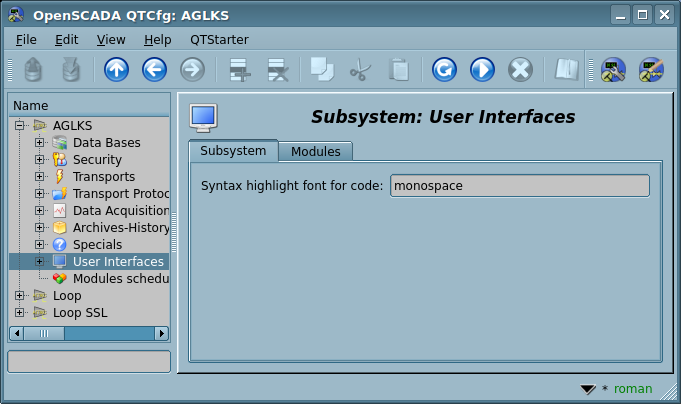Image resolution: width=681 pixels, height=404 pixels.
Task: Click the Security tree item icon
Action: click(x=59, y=160)
